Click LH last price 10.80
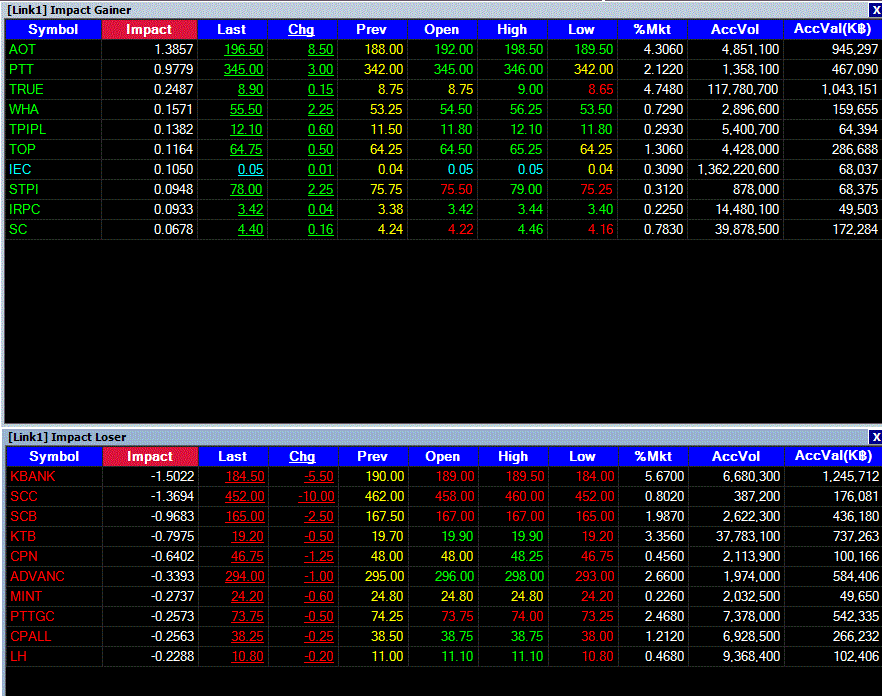This screenshot has width=882, height=696. pos(248,656)
